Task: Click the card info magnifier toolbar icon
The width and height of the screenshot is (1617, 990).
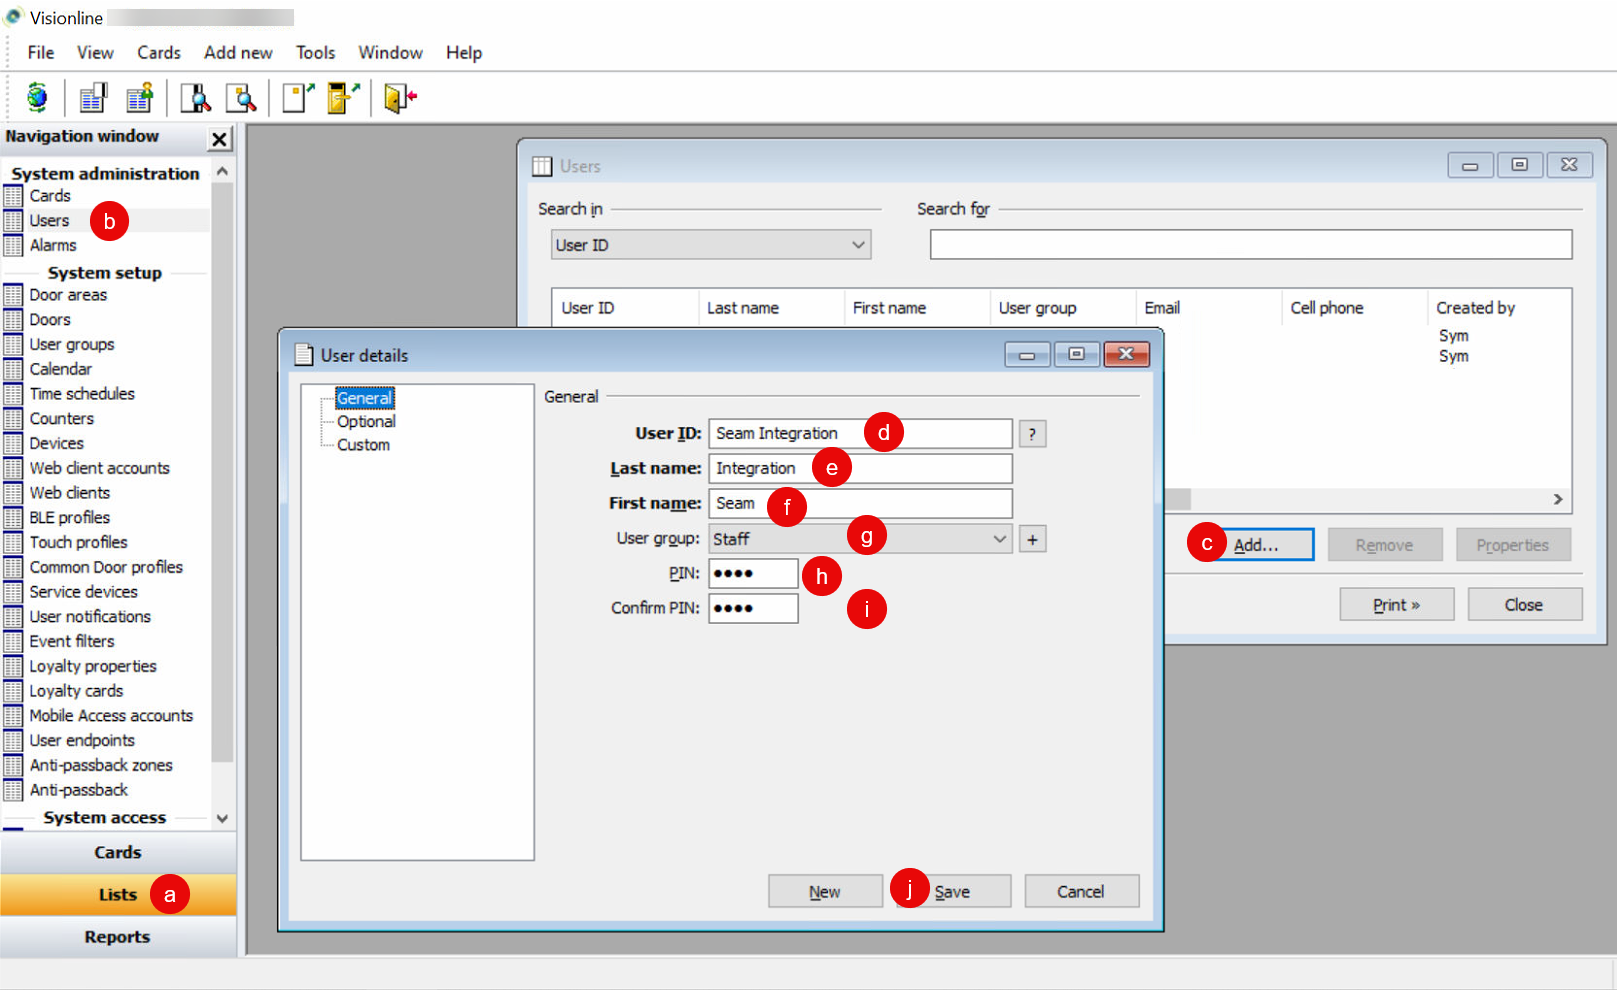Action: 243,98
